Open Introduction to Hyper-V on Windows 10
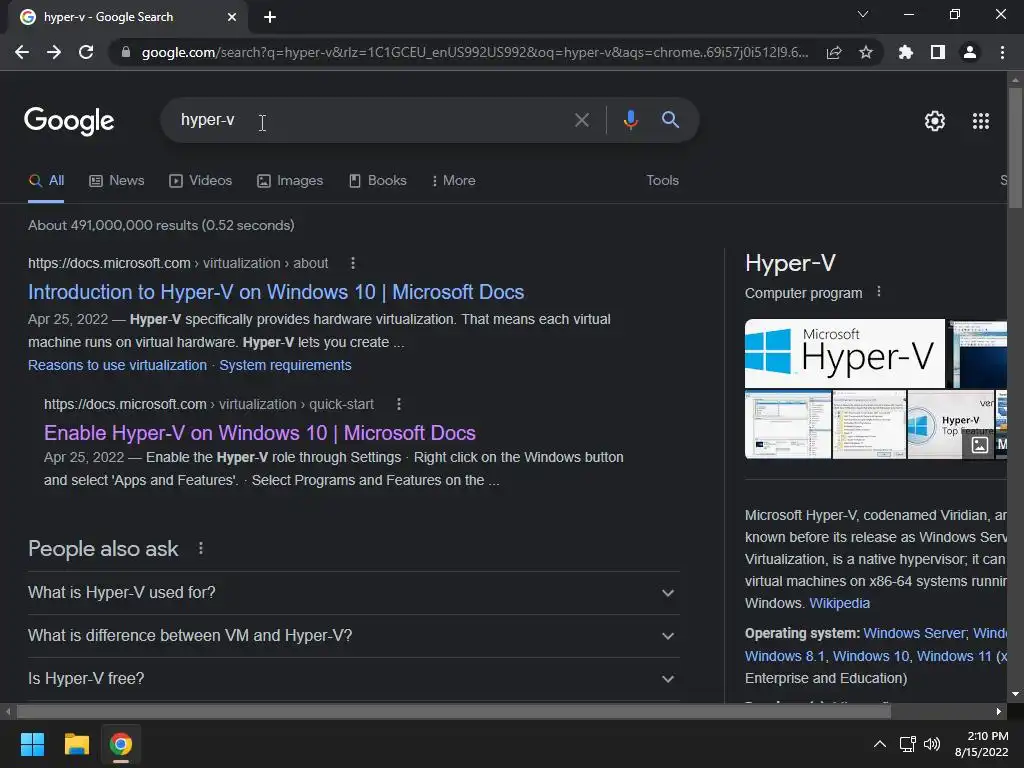Viewport: 1024px width, 768px height. (276, 292)
